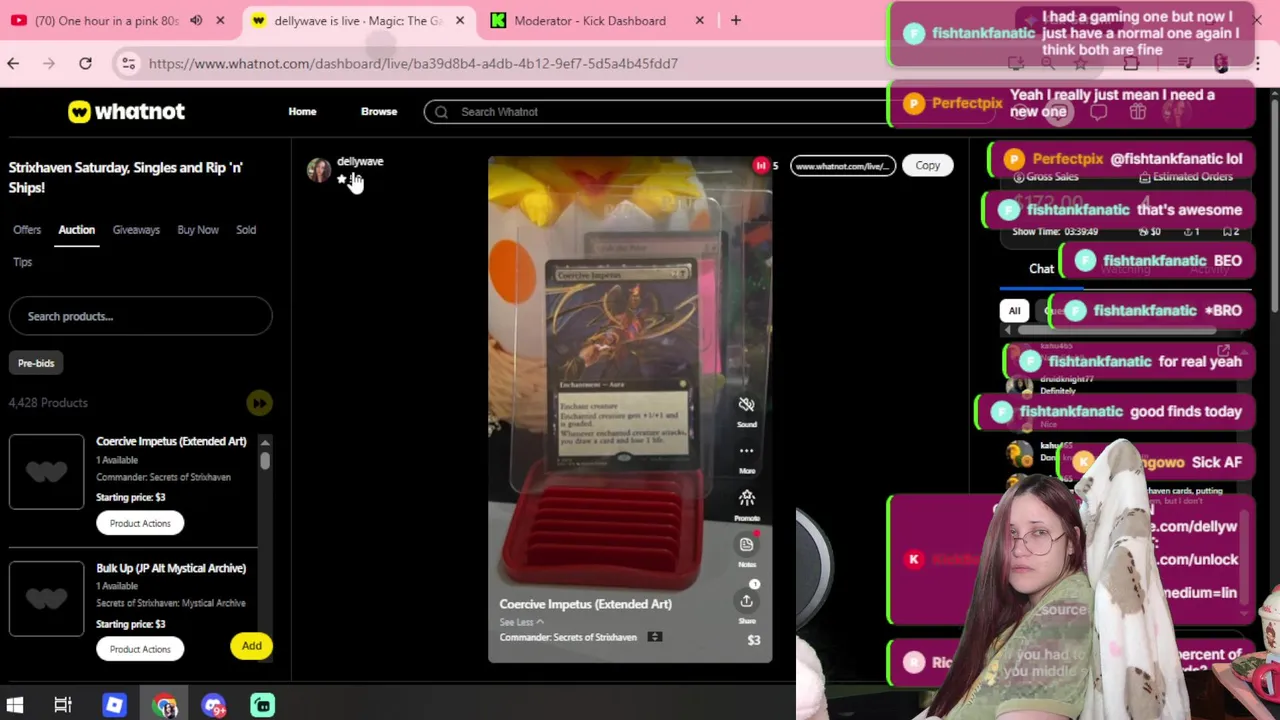Click the dellywave username
Image resolution: width=1280 pixels, height=720 pixels.
click(360, 161)
